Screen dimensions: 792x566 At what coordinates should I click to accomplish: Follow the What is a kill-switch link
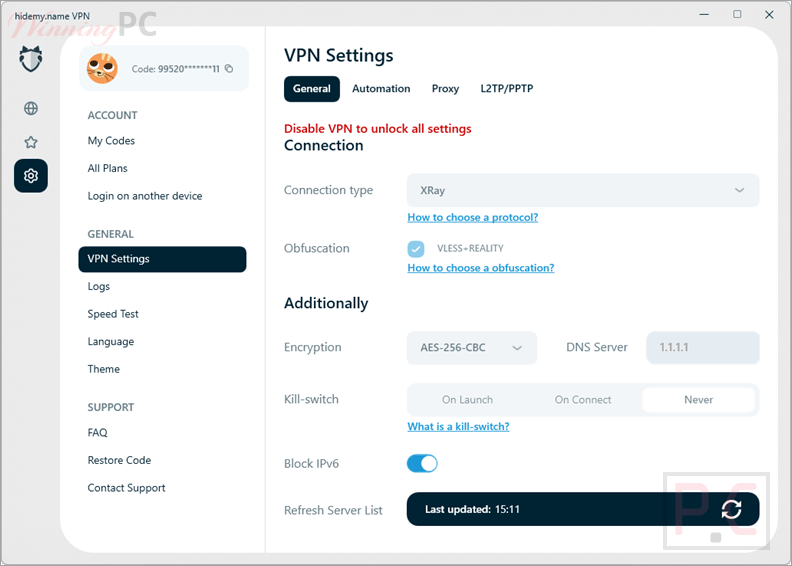coord(458,426)
